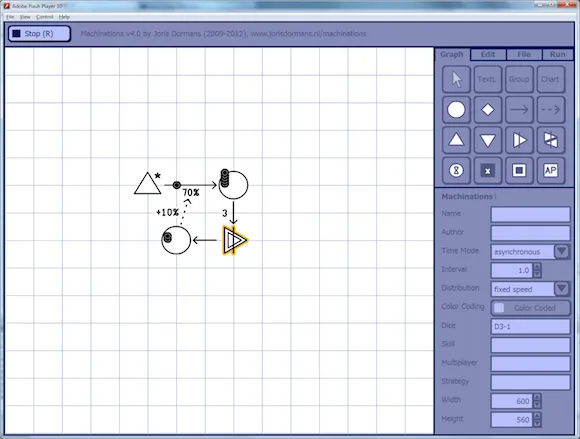This screenshot has height=439, width=580.
Task: Pick the Pool circle node tool
Action: click(456, 110)
